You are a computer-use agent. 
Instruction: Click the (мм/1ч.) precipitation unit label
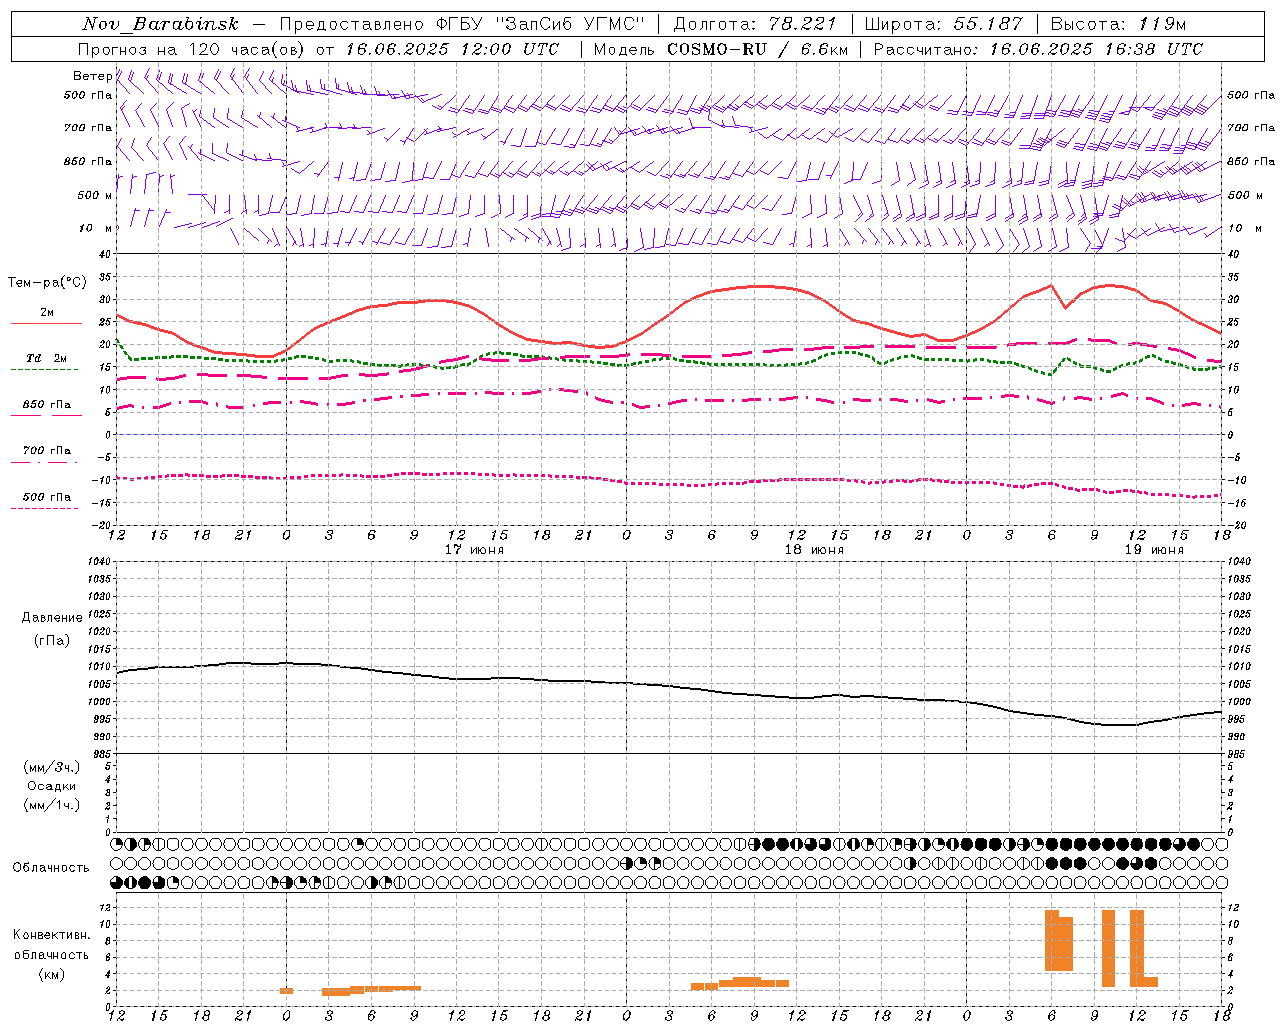[52, 805]
